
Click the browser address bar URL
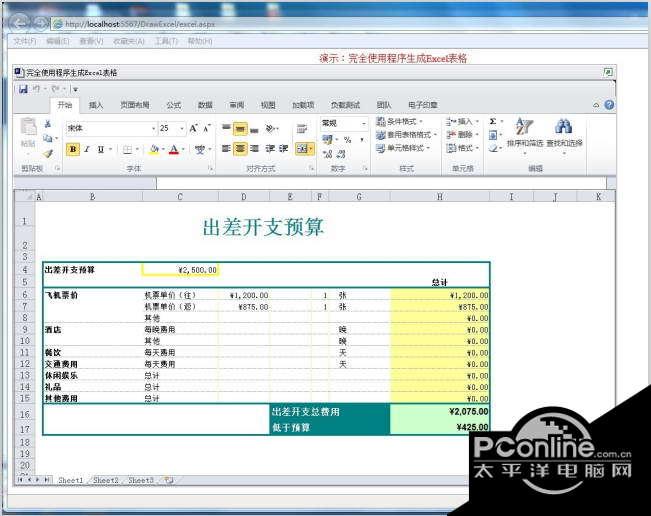pyautogui.click(x=140, y=24)
